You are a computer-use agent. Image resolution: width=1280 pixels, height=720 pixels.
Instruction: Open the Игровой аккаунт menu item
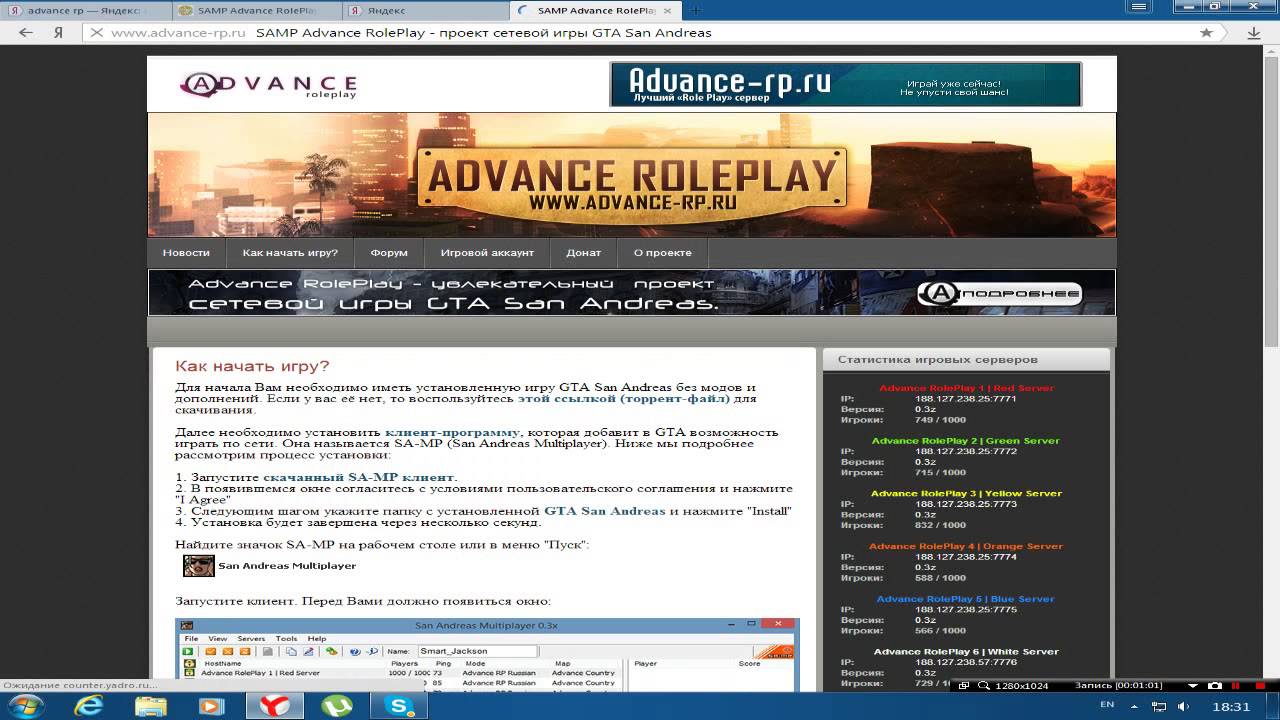pyautogui.click(x=487, y=253)
